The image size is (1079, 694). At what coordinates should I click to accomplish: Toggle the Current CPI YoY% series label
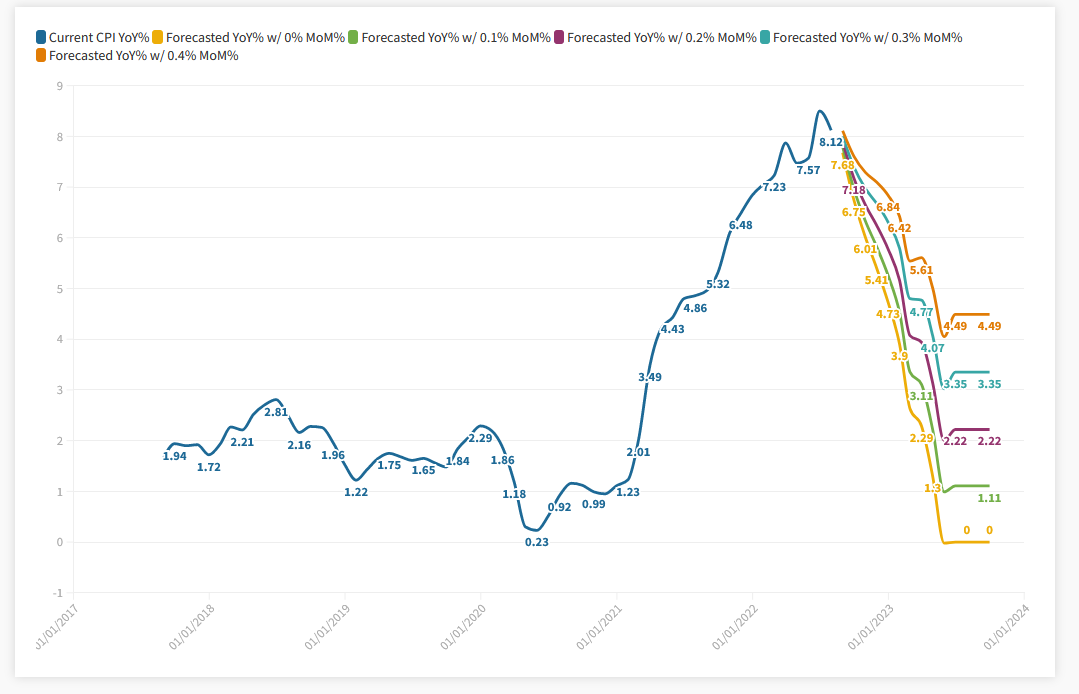[x=99, y=38]
